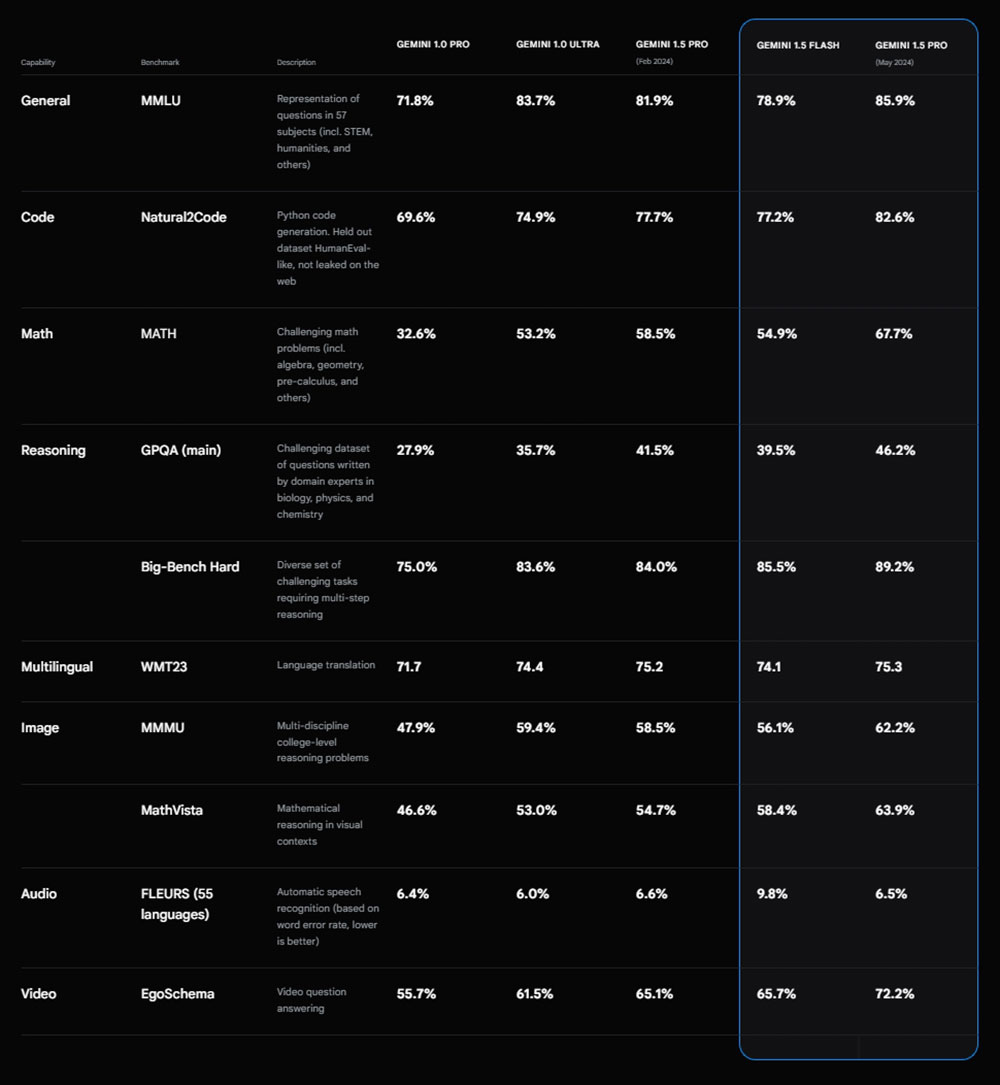
Task: Click the Gemini 1.5 Flash column header
Action: tap(797, 45)
